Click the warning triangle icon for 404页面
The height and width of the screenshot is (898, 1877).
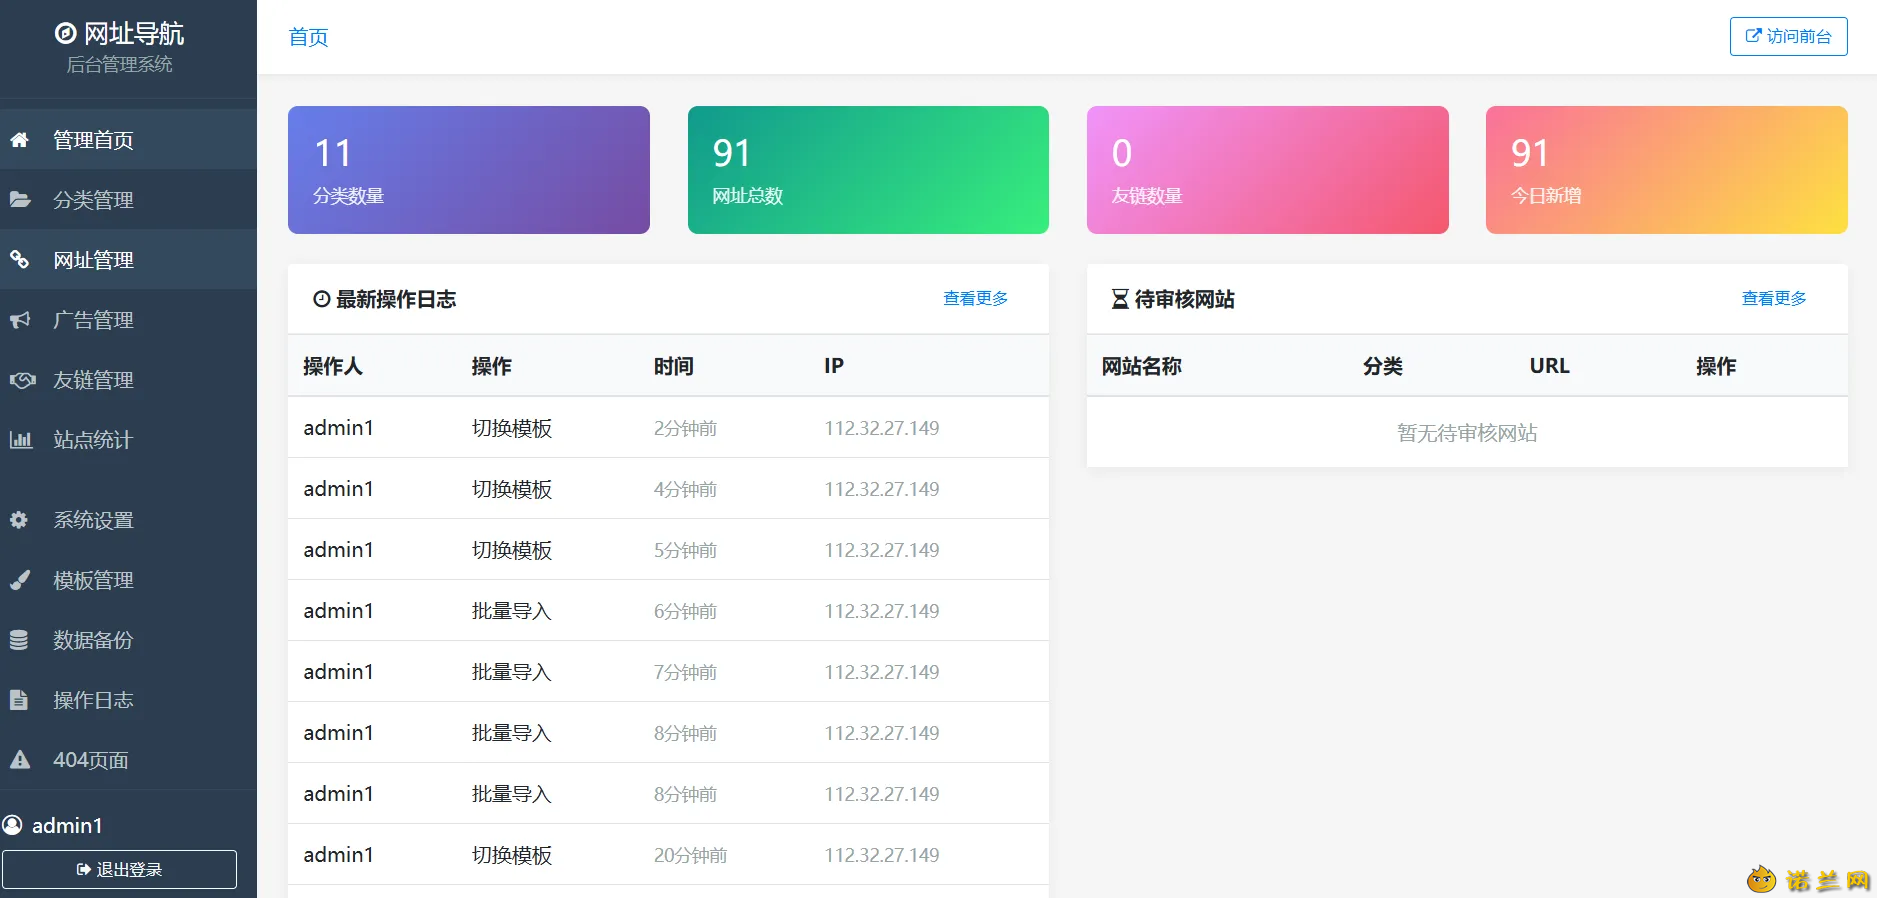20,760
